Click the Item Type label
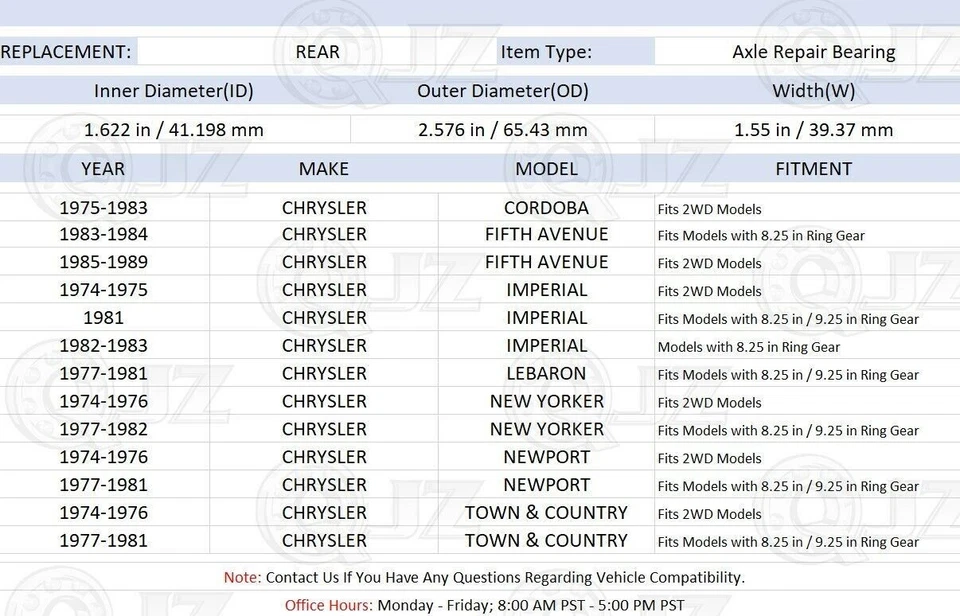960x616 pixels. click(x=546, y=51)
